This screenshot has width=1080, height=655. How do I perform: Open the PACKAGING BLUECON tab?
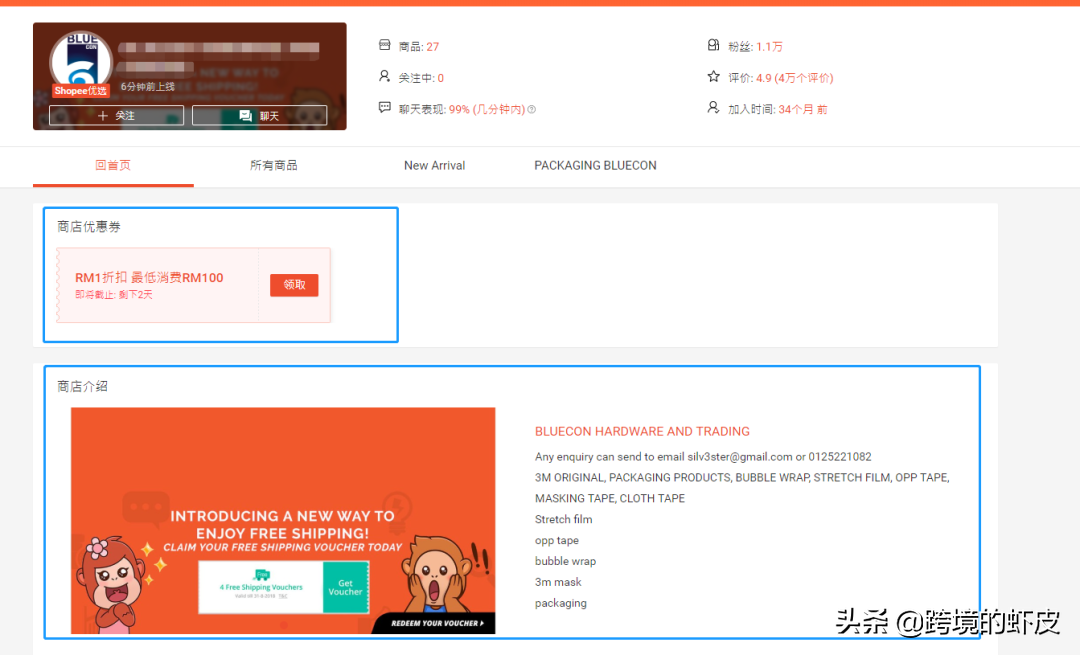click(x=595, y=165)
